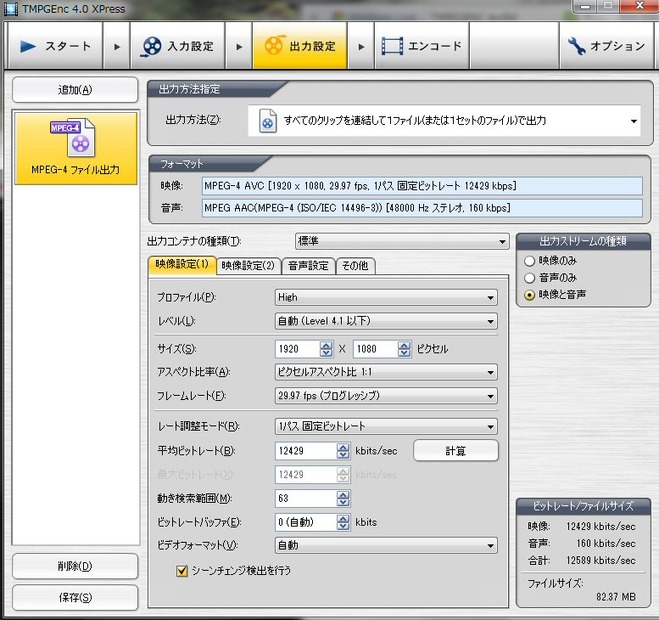Open ビデオフォーマット dropdown showing 自動

click(386, 546)
